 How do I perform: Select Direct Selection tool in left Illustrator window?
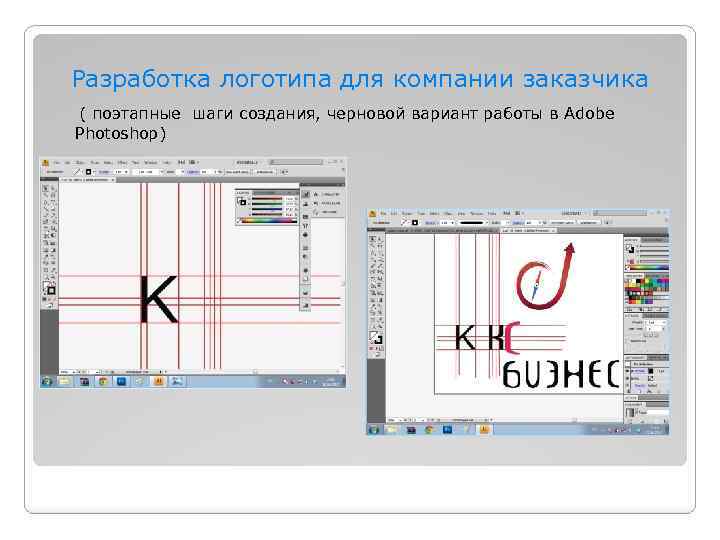52,188
